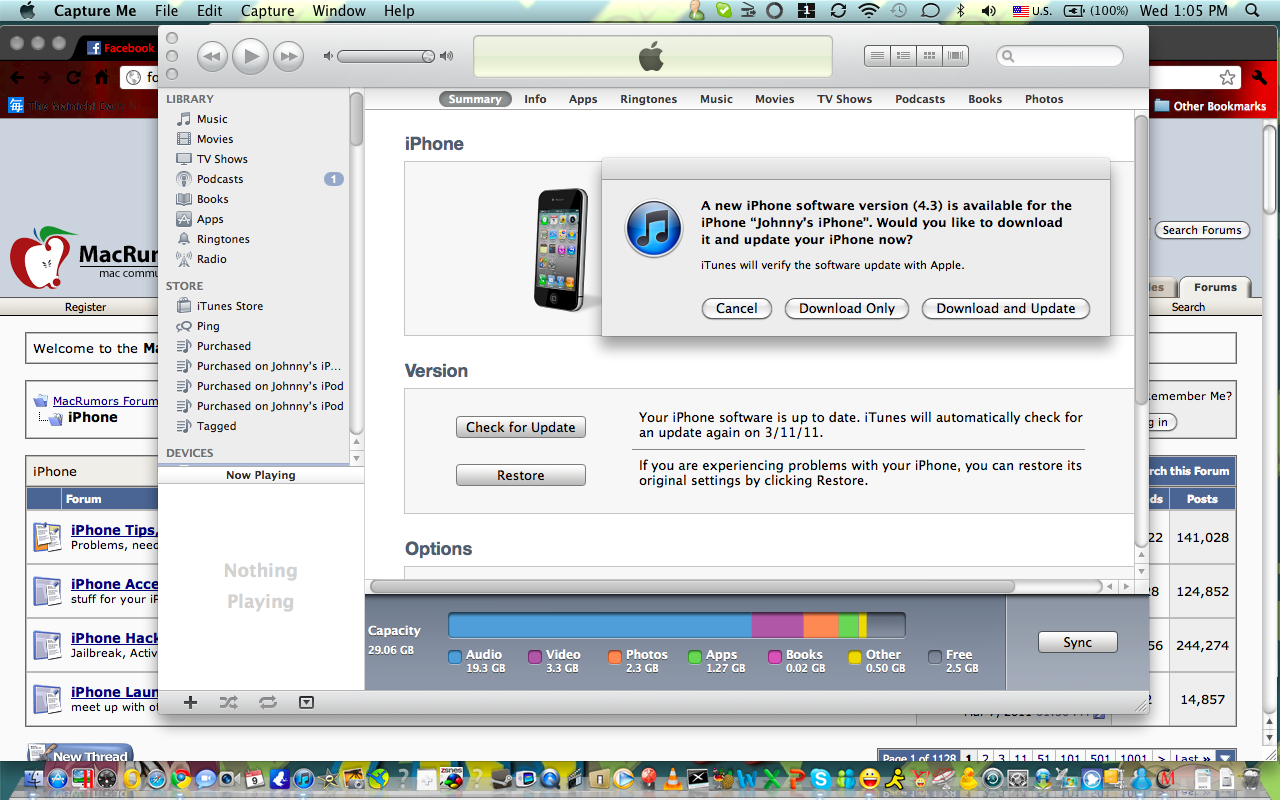The height and width of the screenshot is (800, 1280).
Task: Open Books in the library sidebar
Action: (x=212, y=199)
